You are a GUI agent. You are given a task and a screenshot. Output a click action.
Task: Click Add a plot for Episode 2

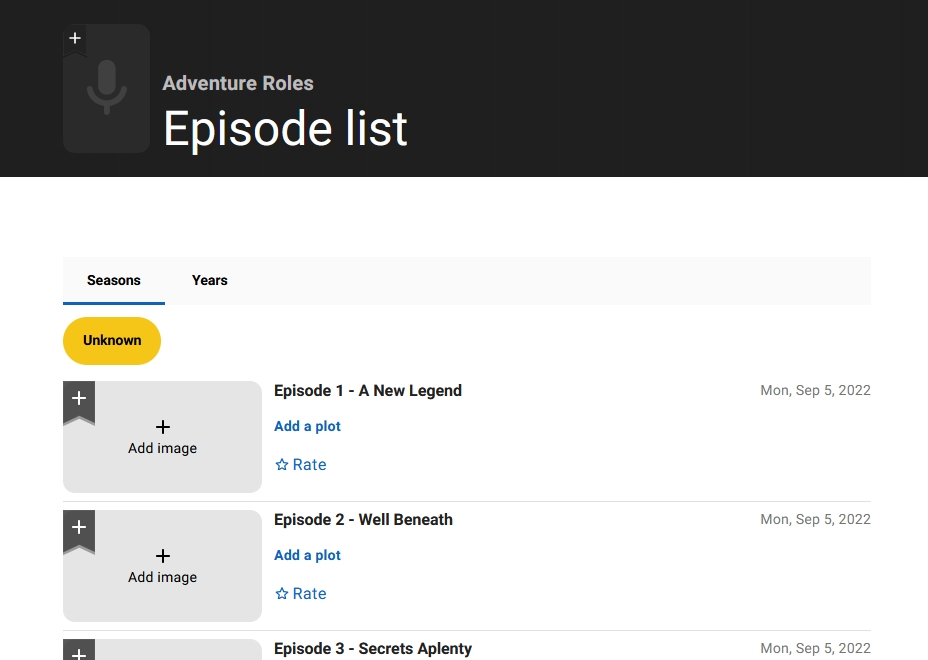click(x=308, y=555)
